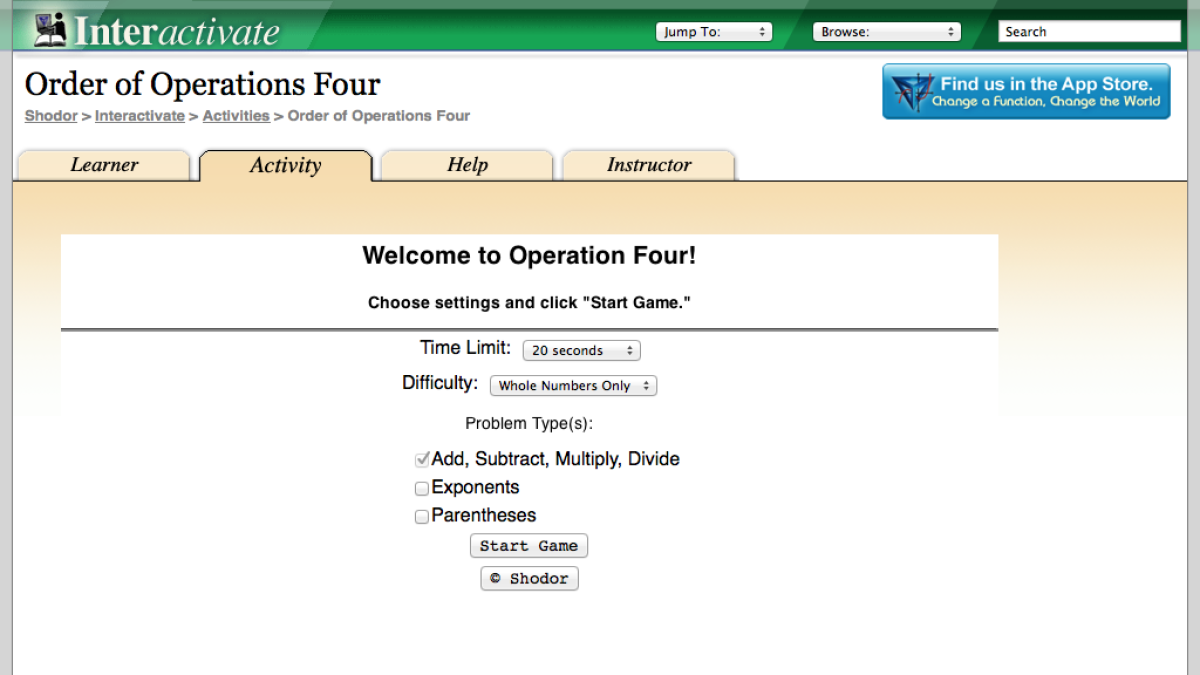Uncheck Add, Subtract, Multiply, Divide
1200x675 pixels.
(422, 459)
